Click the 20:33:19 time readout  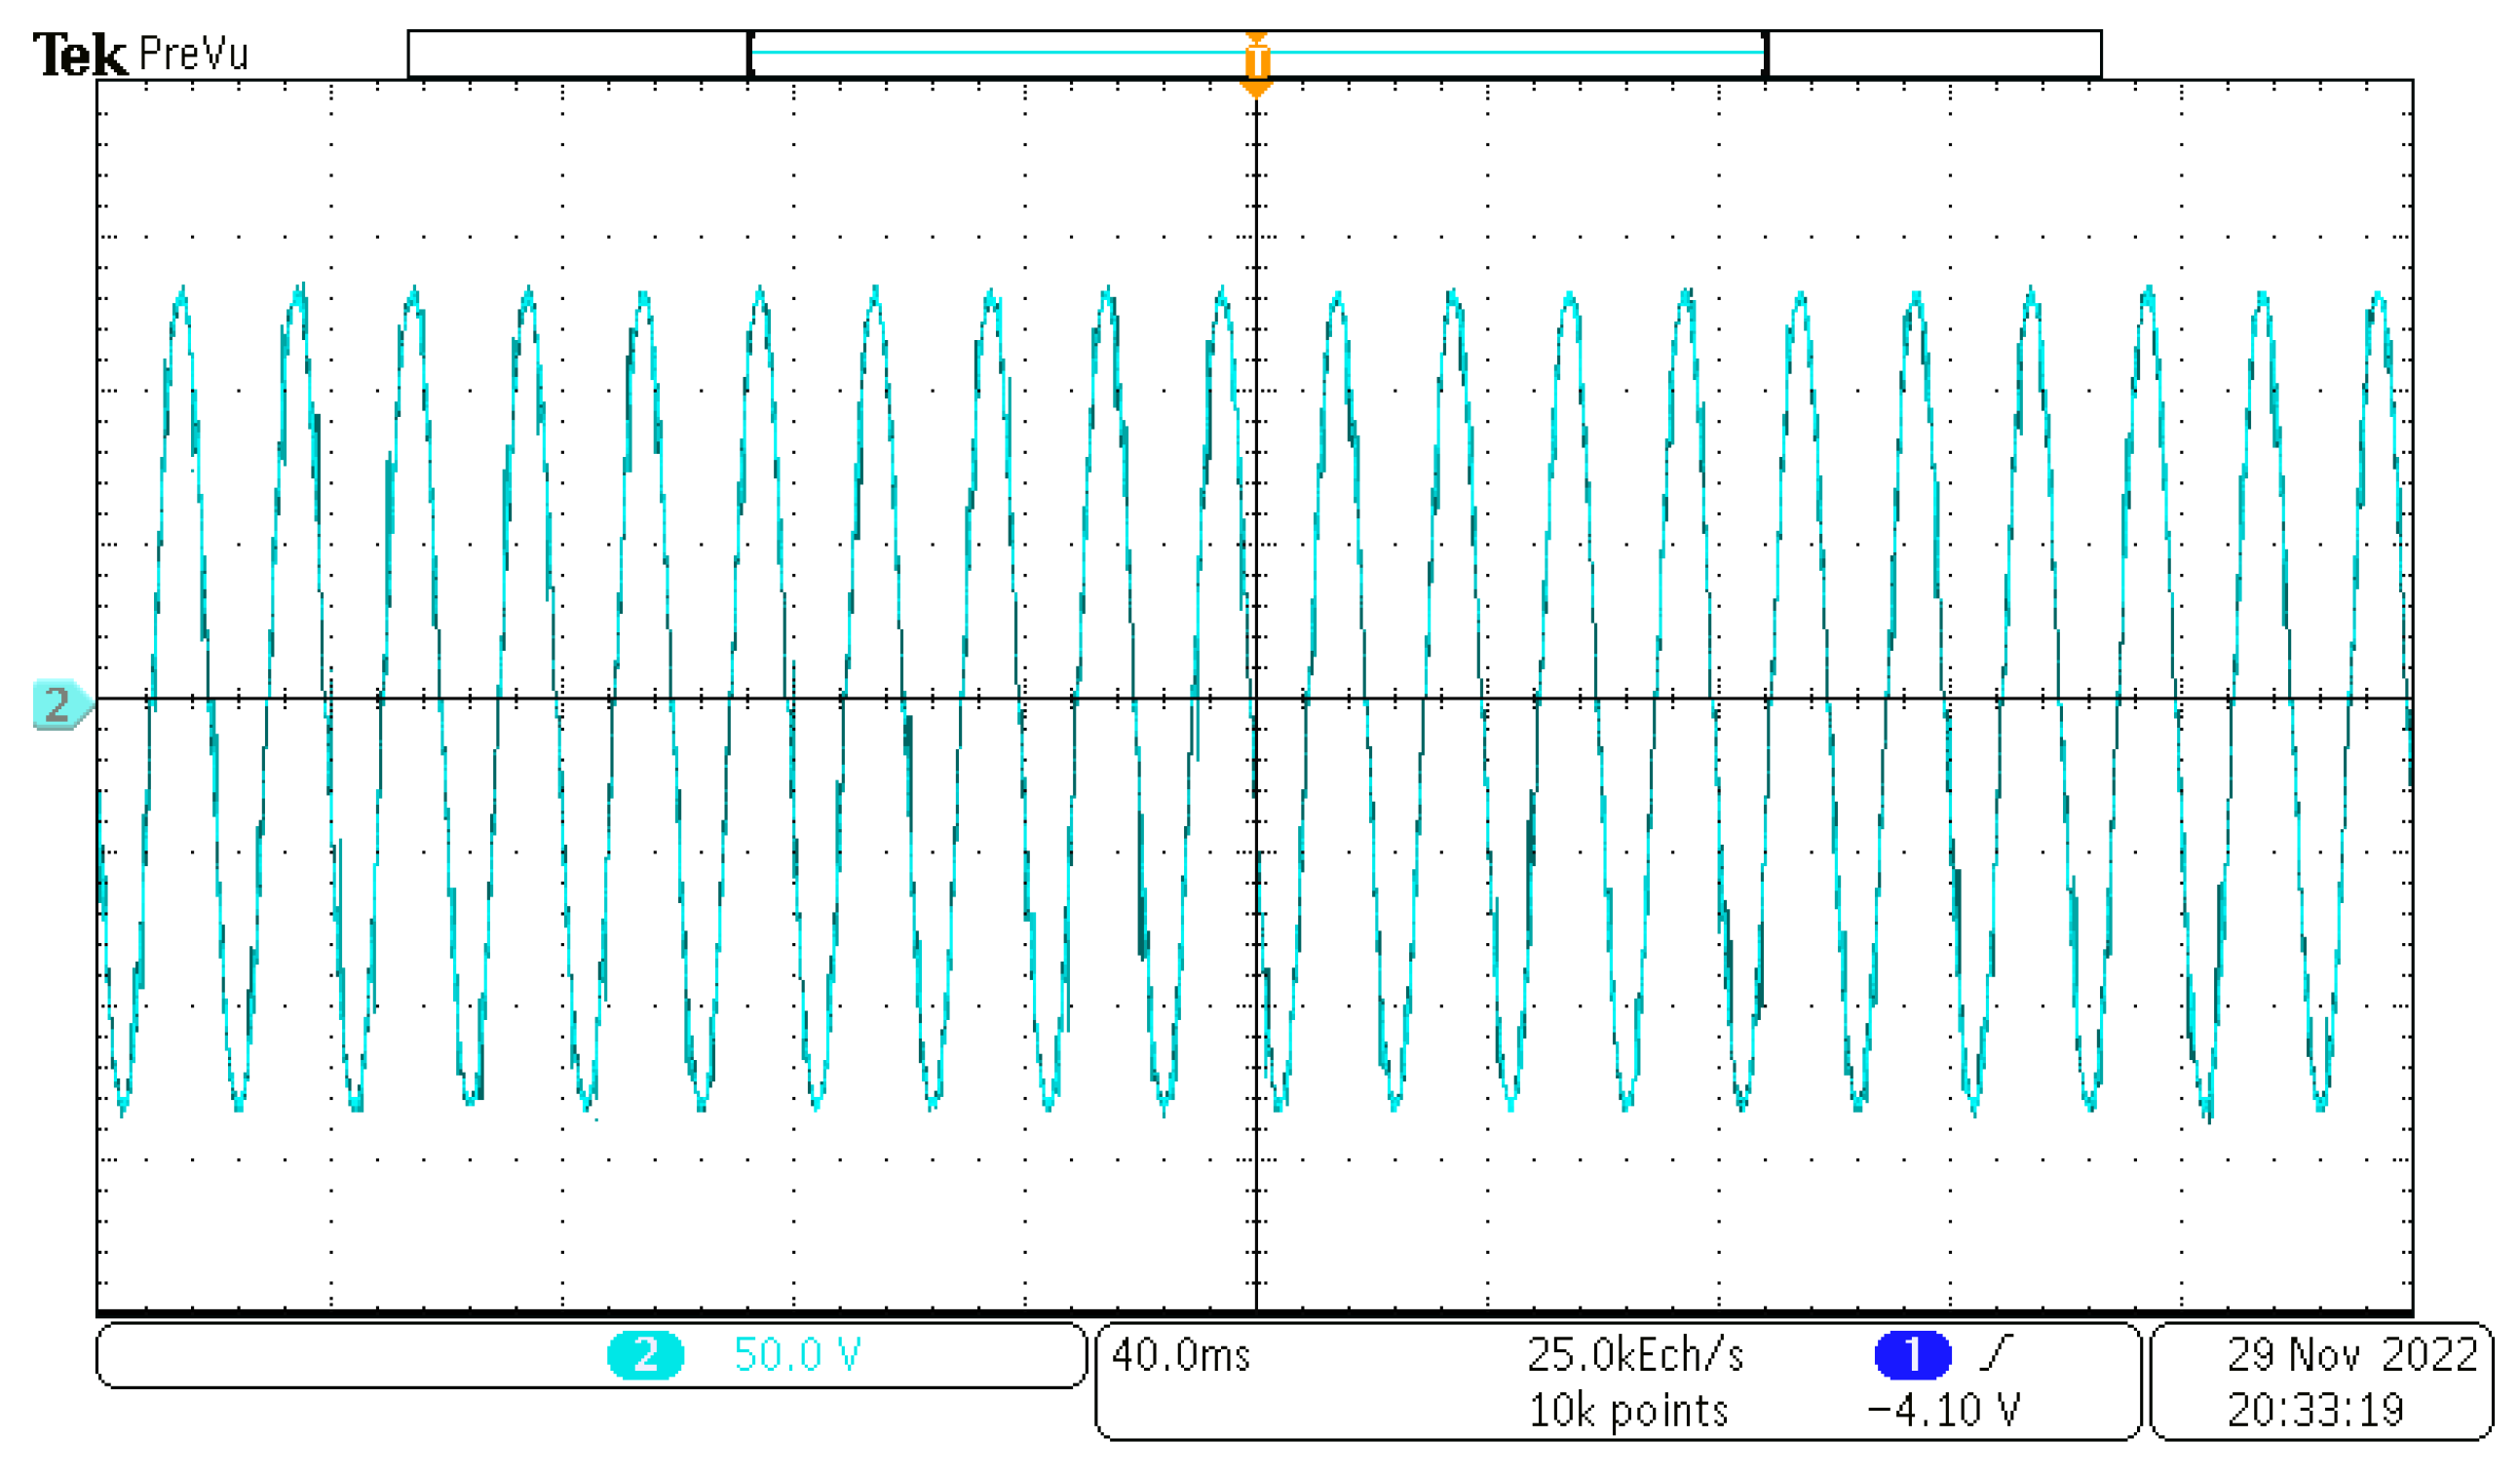pos(2316,1411)
